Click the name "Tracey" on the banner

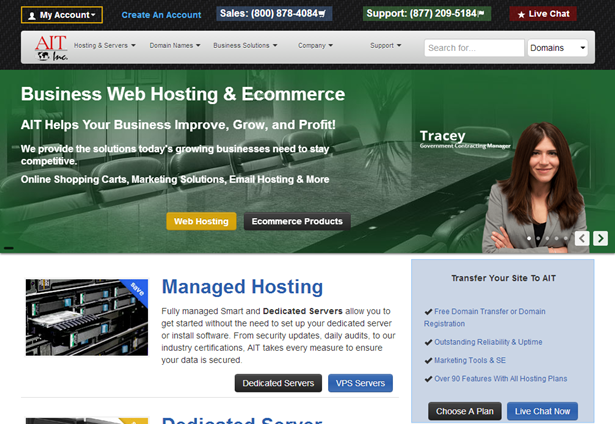(x=442, y=136)
